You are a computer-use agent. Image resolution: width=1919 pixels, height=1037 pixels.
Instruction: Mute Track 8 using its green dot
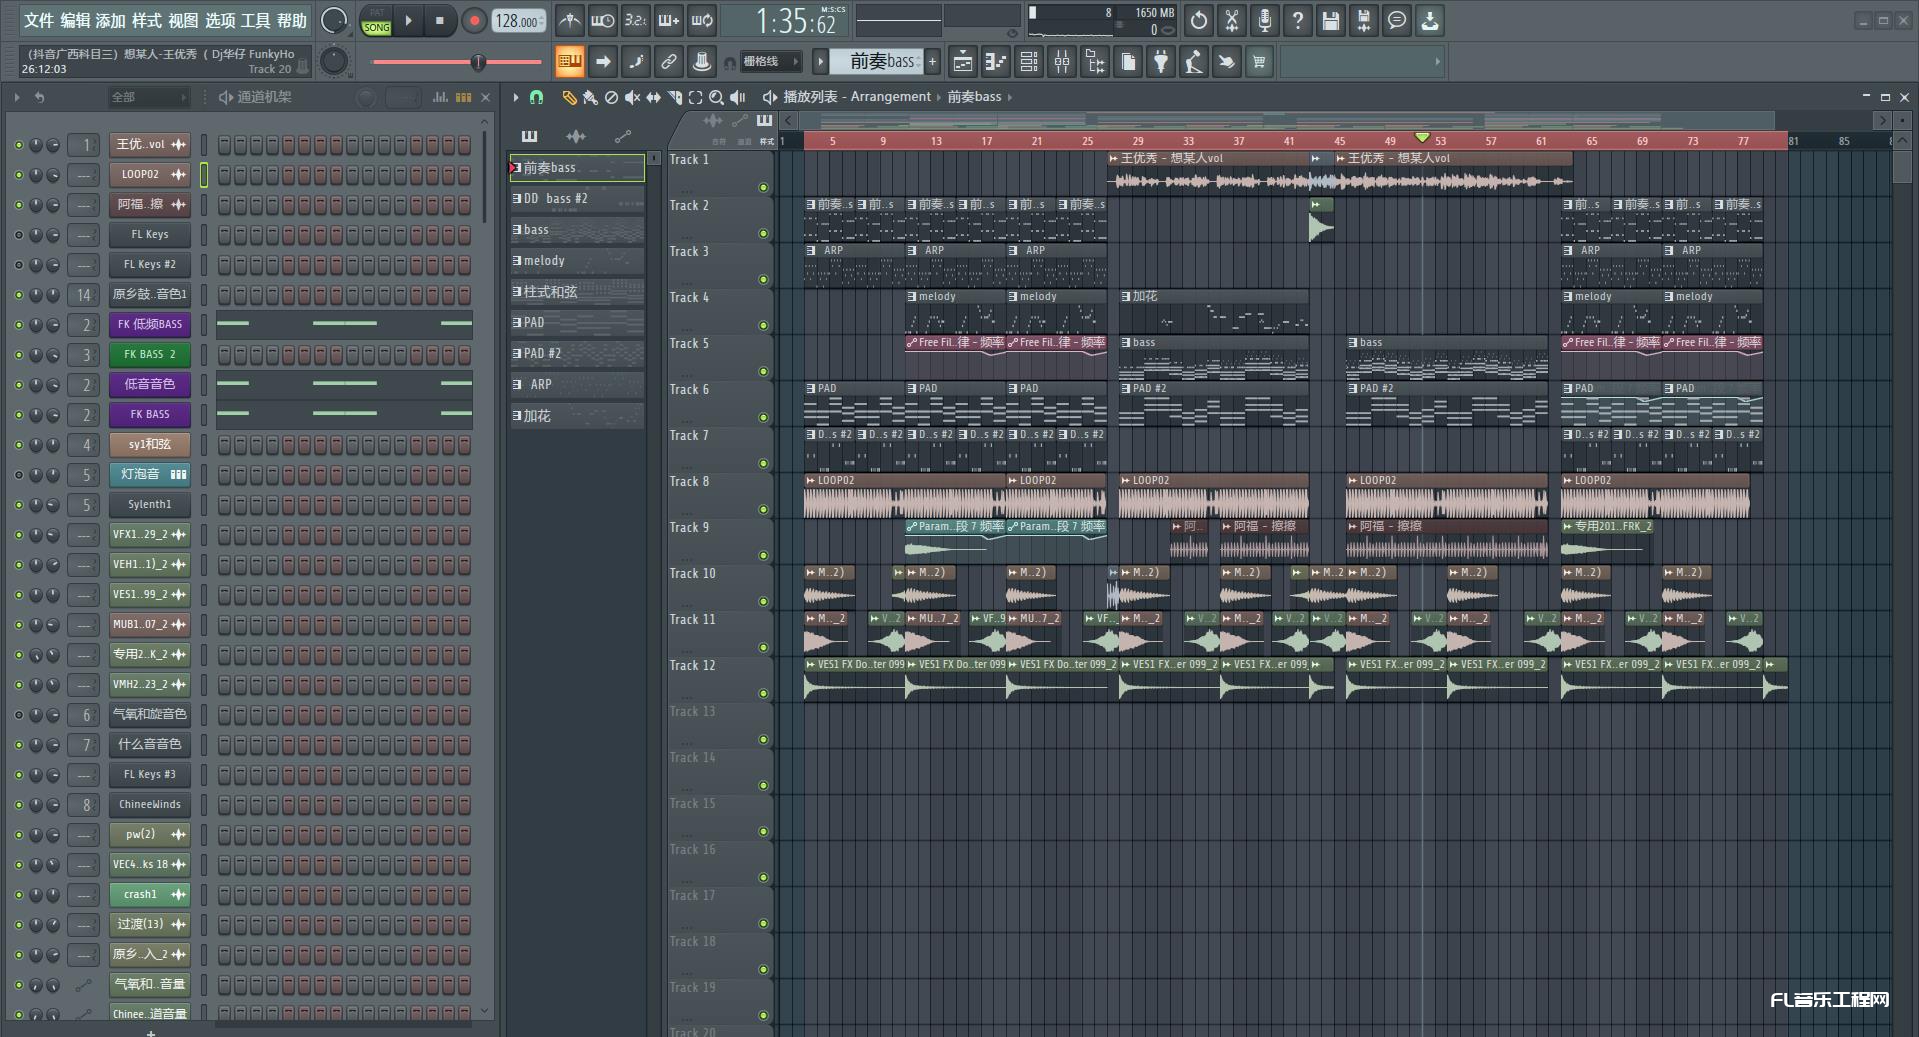(763, 509)
